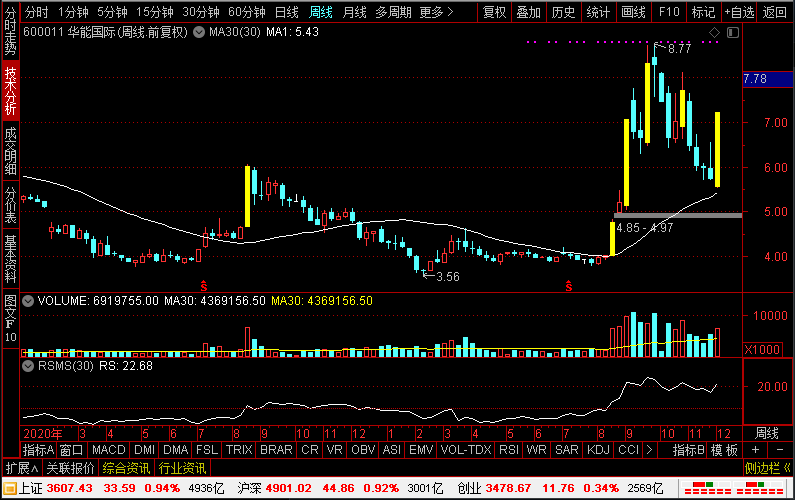Open the MA30 indicator settings circle icon
Viewport: 795px width, 500px height.
(x=200, y=32)
